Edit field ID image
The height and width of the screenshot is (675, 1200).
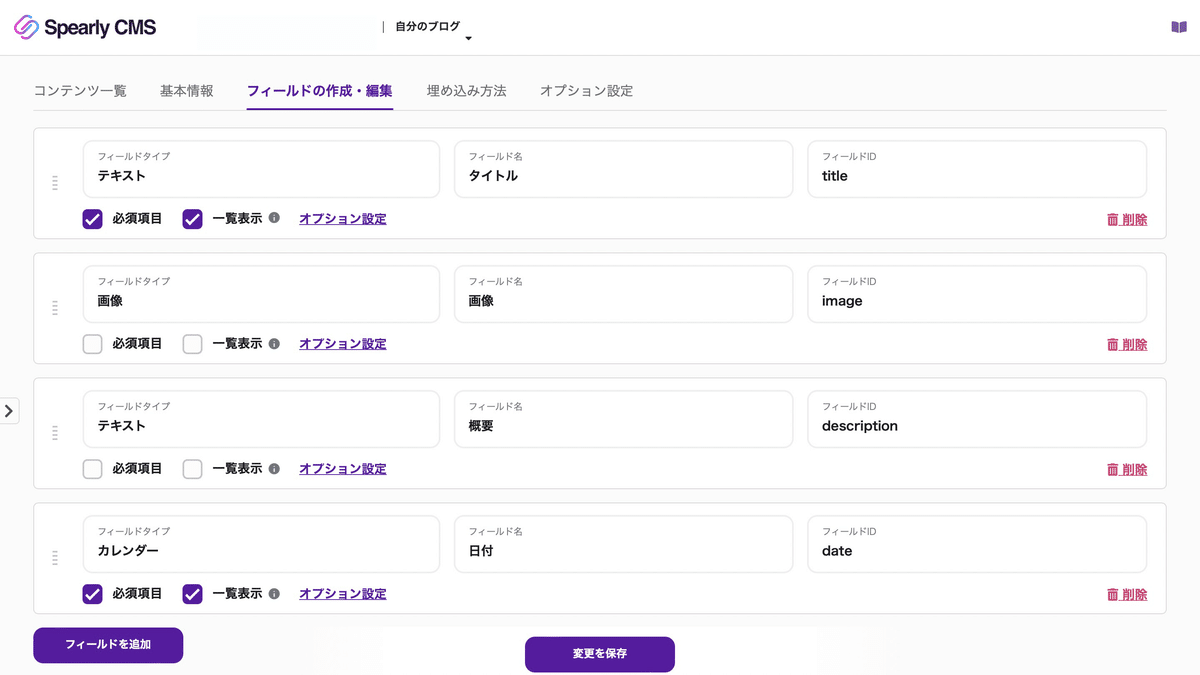[x=977, y=294]
